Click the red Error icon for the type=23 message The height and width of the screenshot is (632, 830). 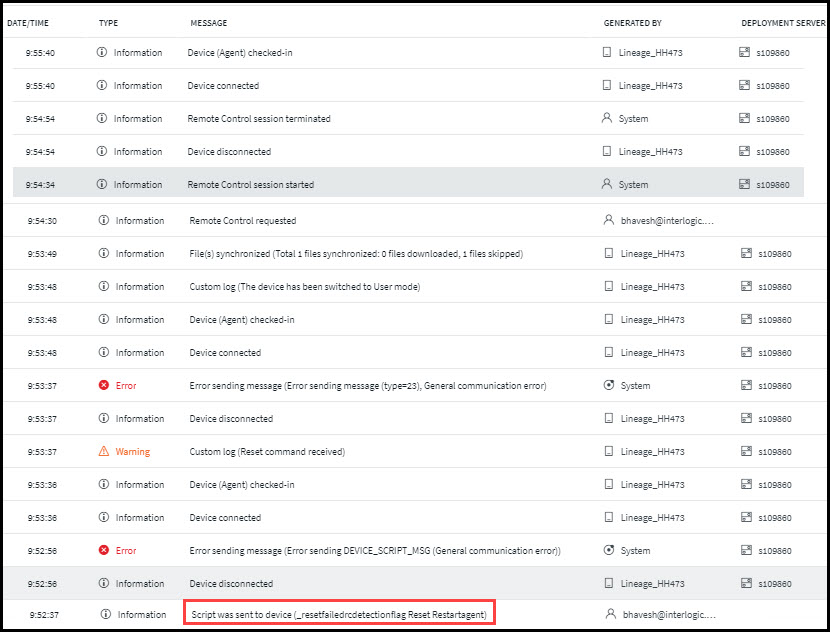pyautogui.click(x=104, y=386)
